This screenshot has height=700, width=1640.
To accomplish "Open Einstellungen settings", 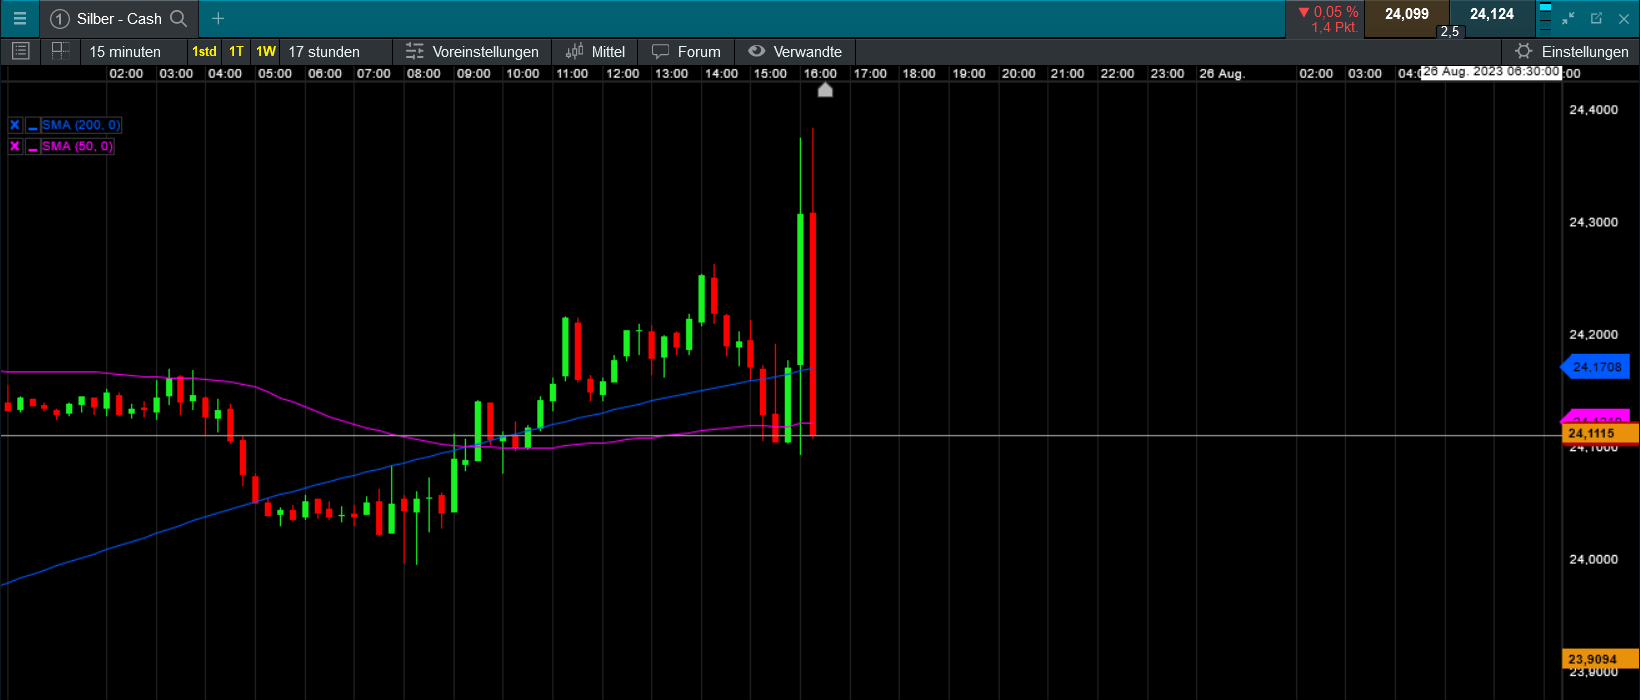I will click(x=1572, y=52).
